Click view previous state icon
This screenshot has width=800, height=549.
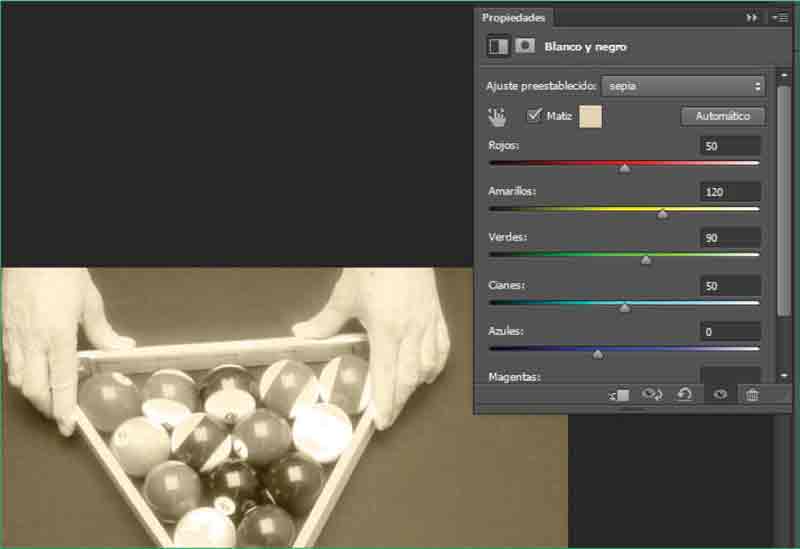point(652,395)
